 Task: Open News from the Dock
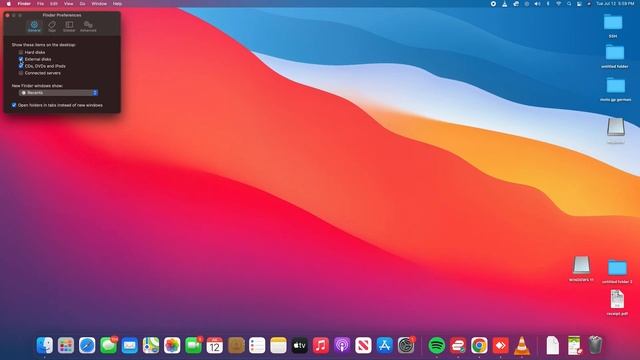pos(363,345)
